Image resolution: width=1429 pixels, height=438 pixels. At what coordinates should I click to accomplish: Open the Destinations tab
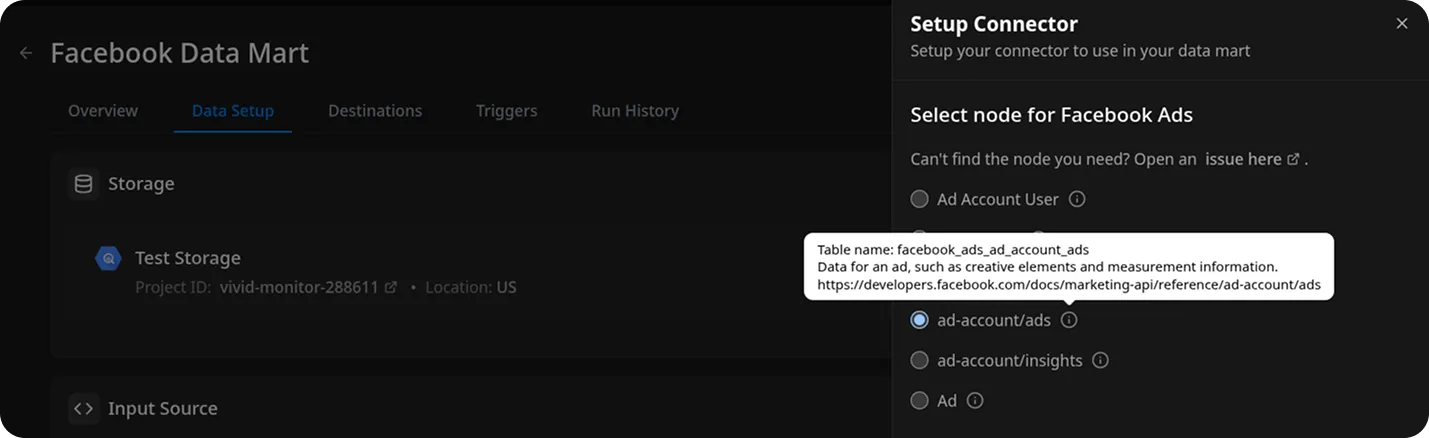[375, 111]
